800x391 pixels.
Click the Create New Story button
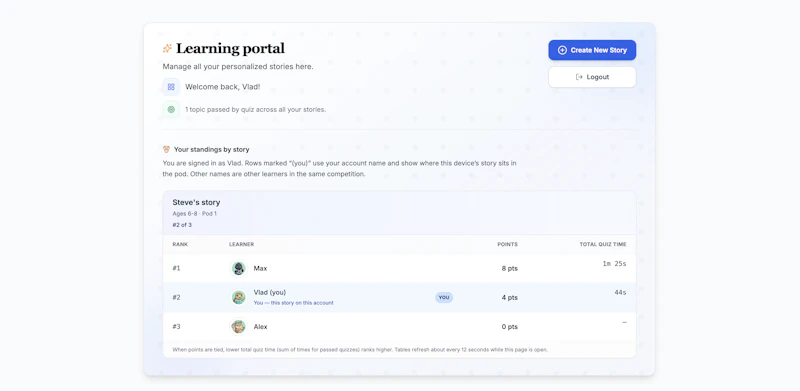592,50
